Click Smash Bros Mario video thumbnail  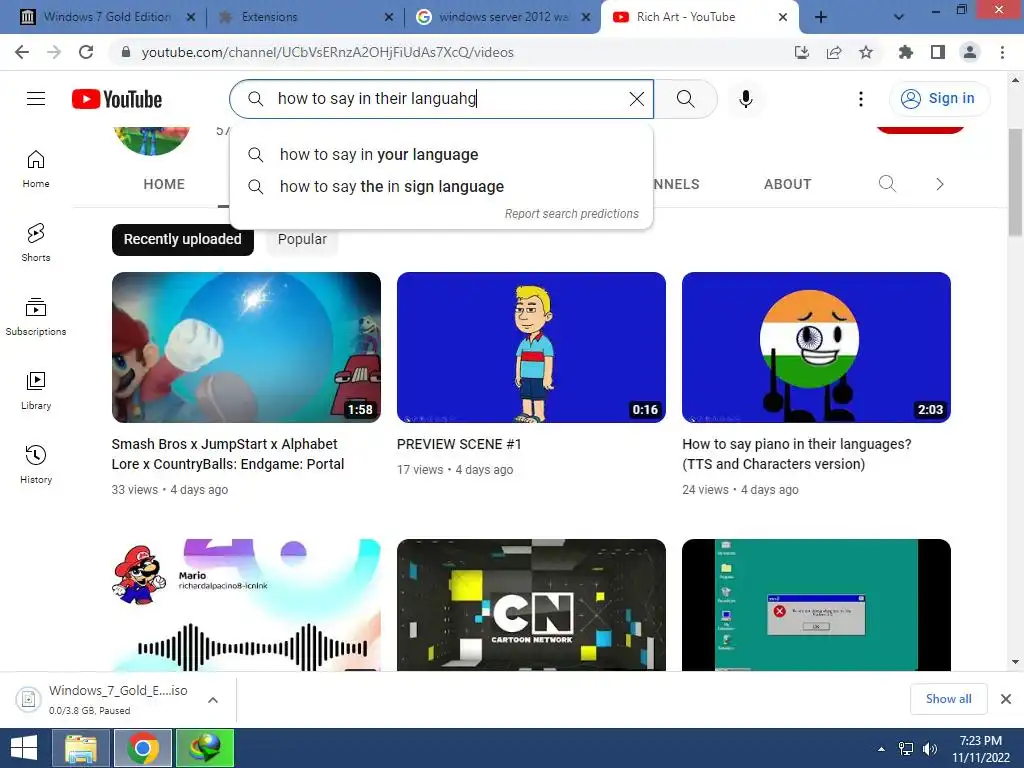tap(246, 347)
